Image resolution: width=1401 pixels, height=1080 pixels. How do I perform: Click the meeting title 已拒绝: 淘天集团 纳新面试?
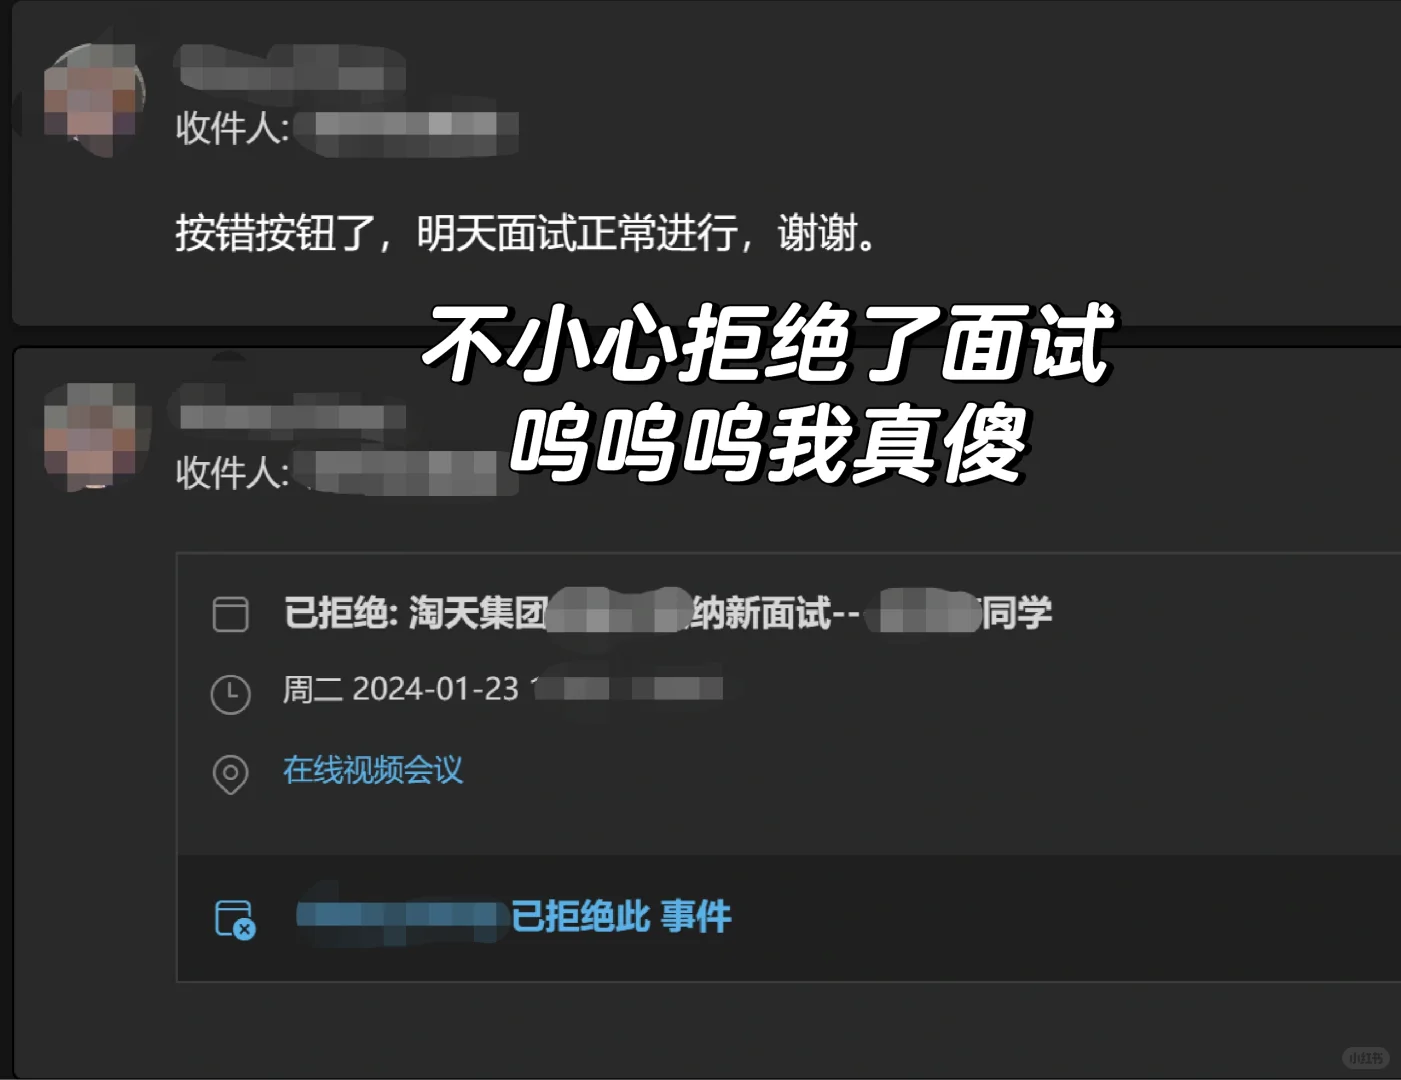point(668,613)
